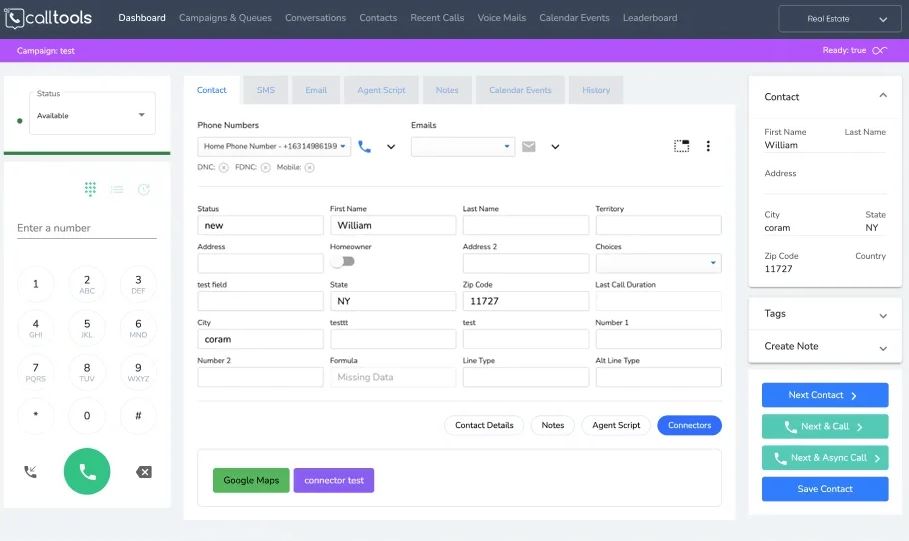Click the green dial call button
909x541 pixels.
point(87,471)
